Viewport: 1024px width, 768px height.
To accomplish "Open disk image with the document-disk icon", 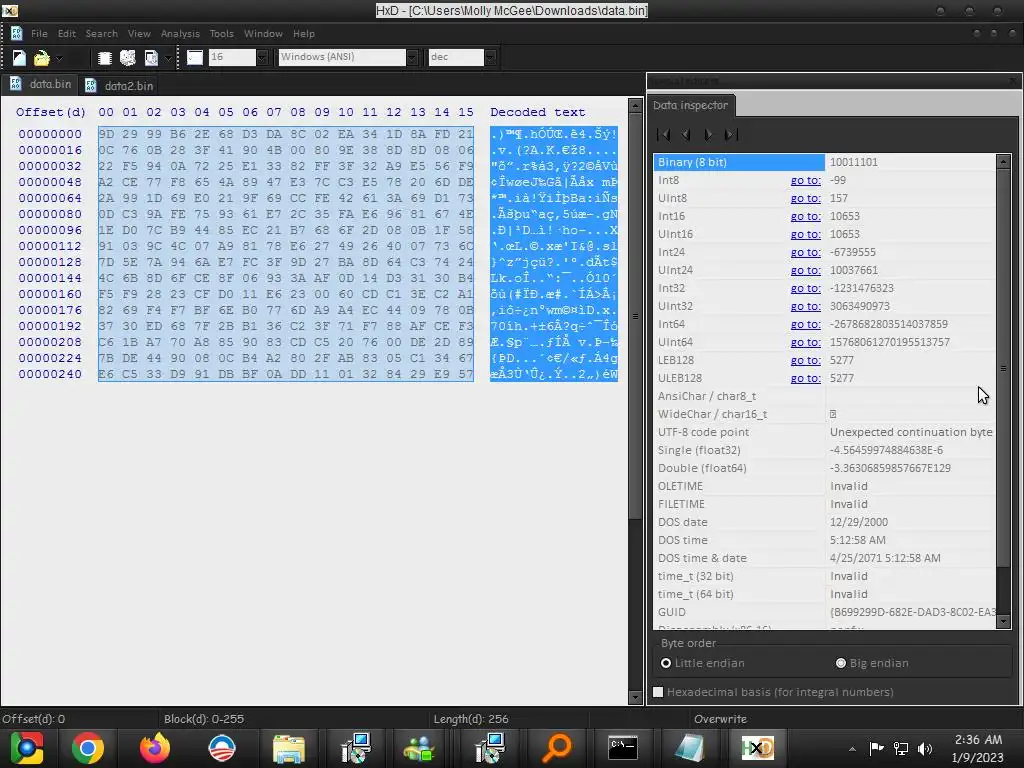I will (x=151, y=58).
